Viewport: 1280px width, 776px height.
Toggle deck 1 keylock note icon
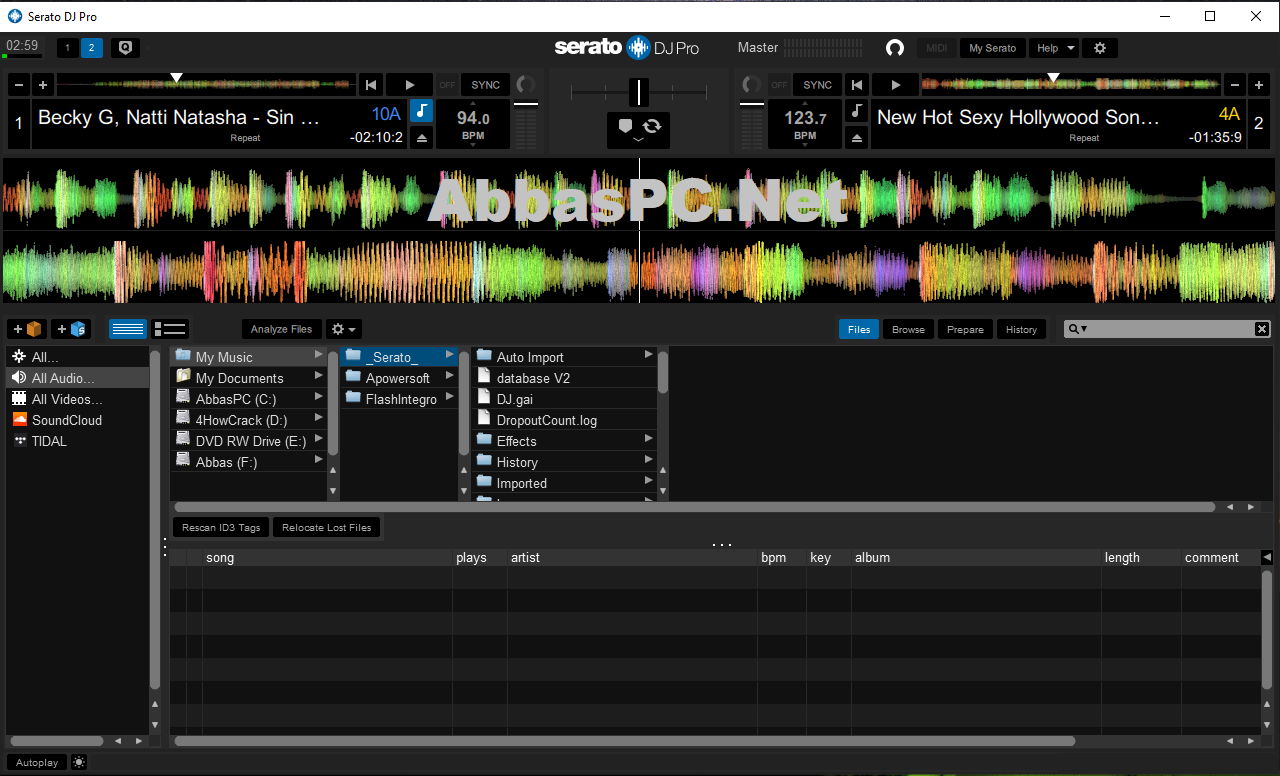coord(422,111)
